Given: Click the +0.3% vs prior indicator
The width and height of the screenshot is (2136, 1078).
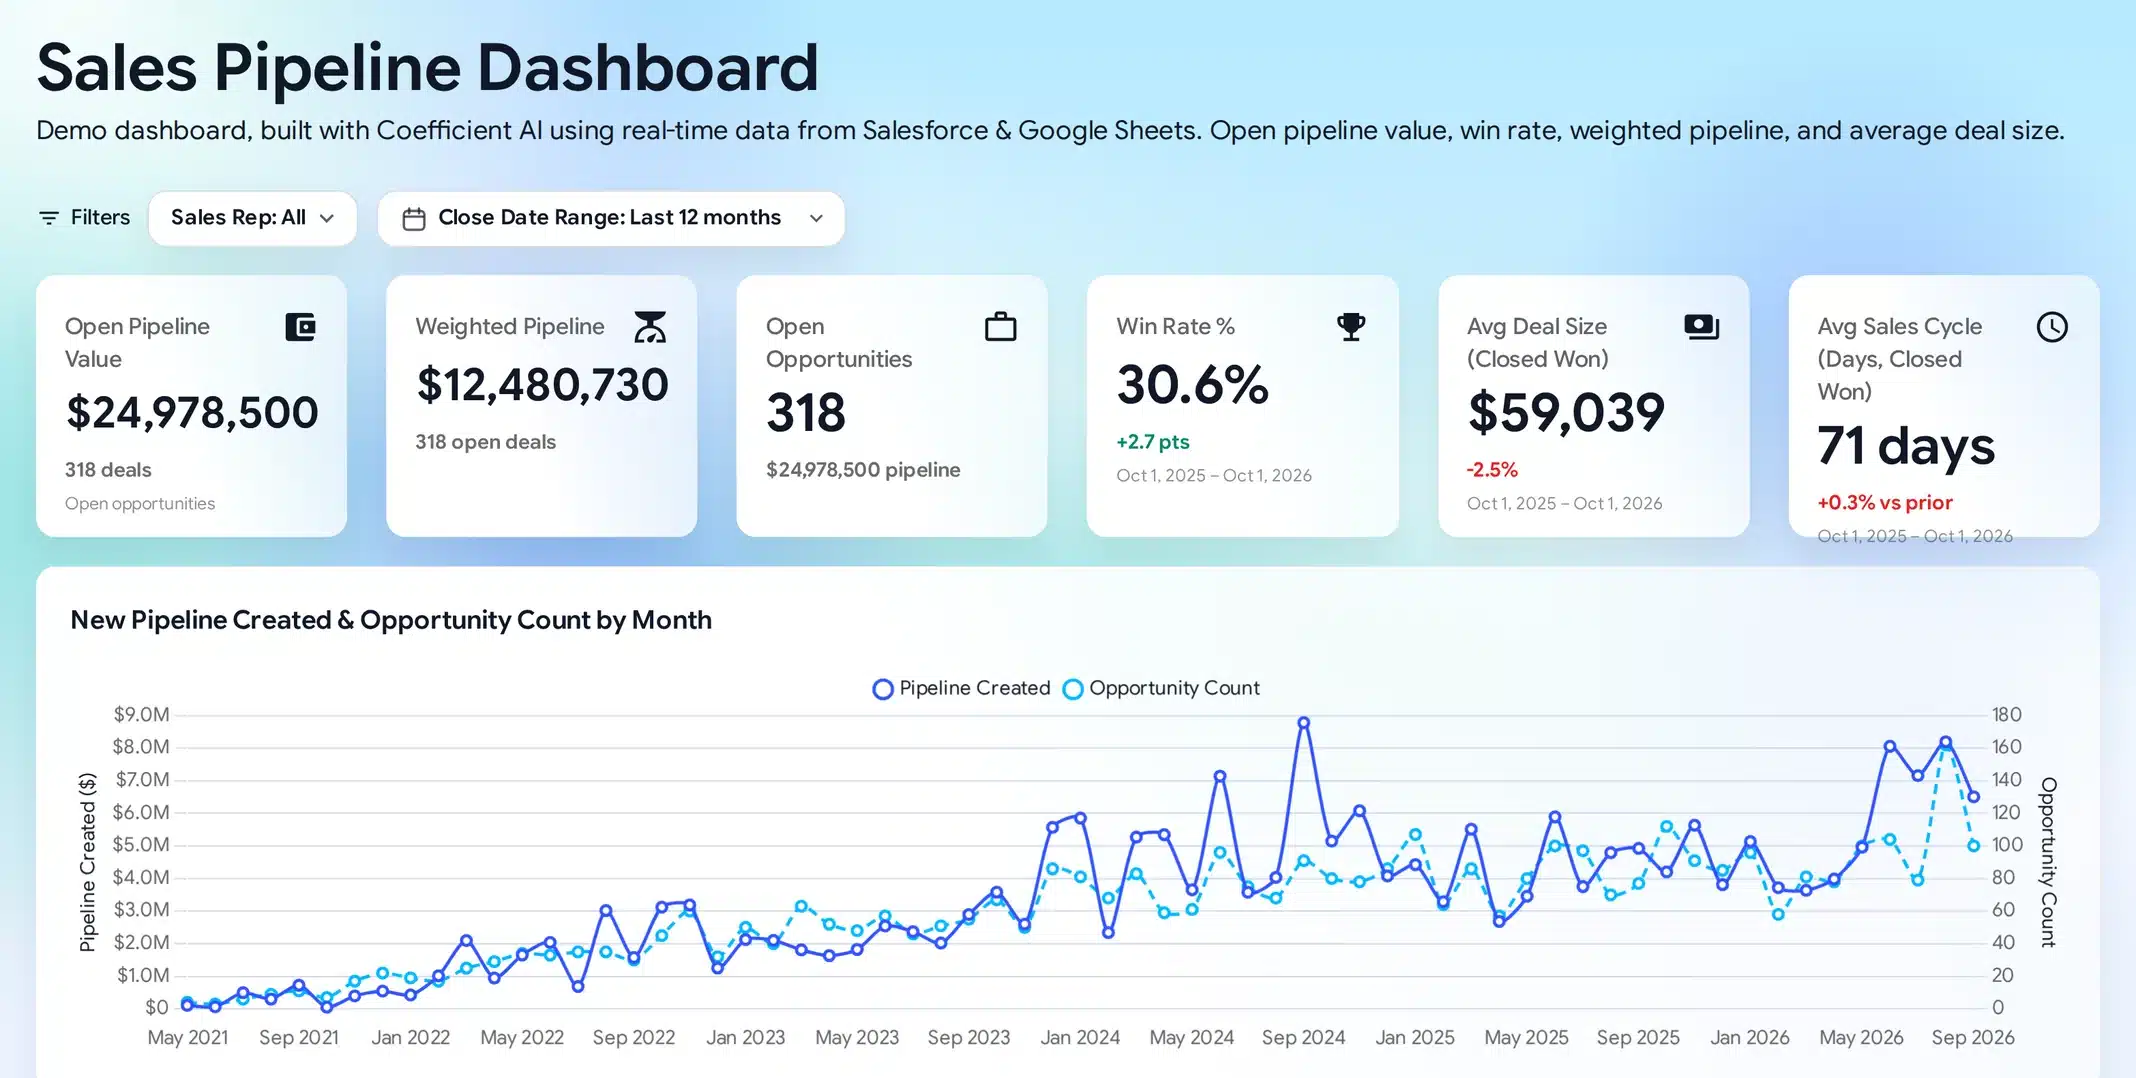Looking at the screenshot, I should 1885,503.
